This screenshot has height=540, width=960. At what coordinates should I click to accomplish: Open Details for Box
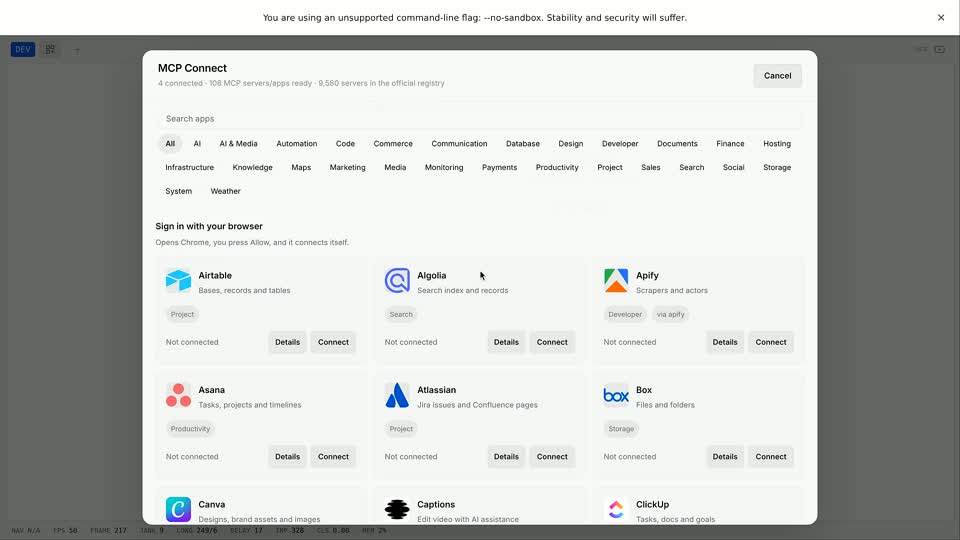725,457
